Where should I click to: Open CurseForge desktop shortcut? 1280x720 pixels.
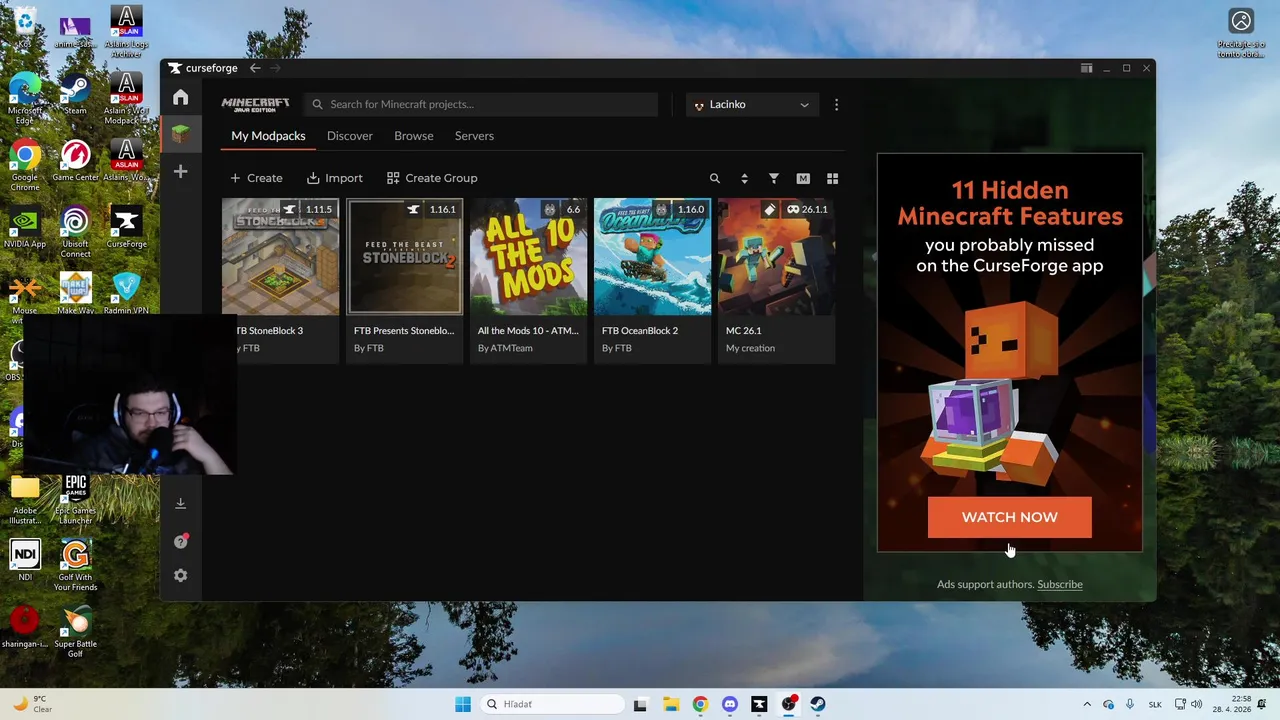[126, 227]
